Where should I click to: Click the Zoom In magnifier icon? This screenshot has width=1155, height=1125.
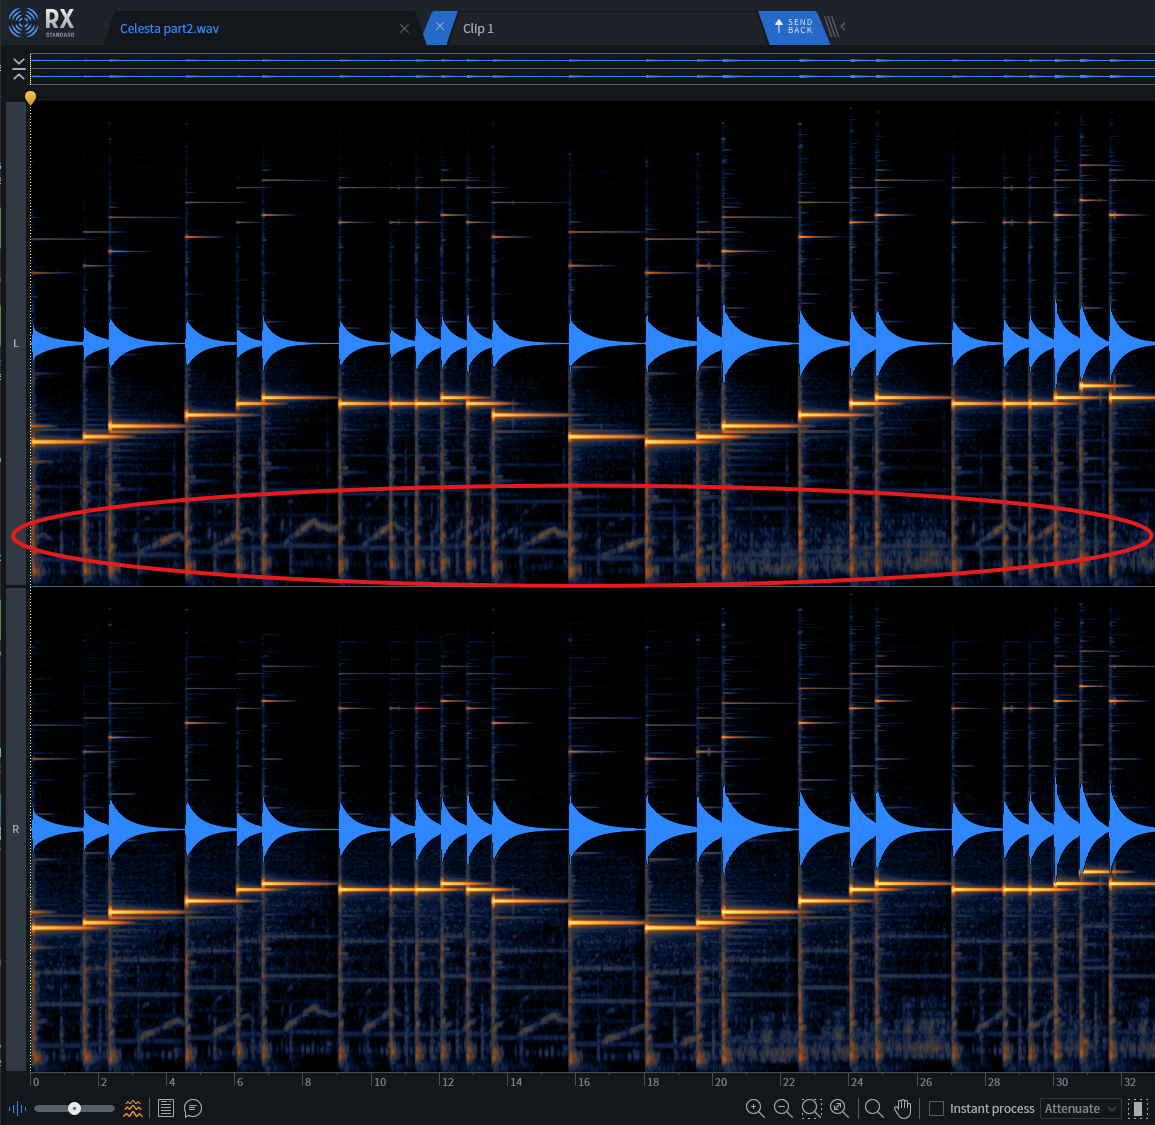point(755,1108)
